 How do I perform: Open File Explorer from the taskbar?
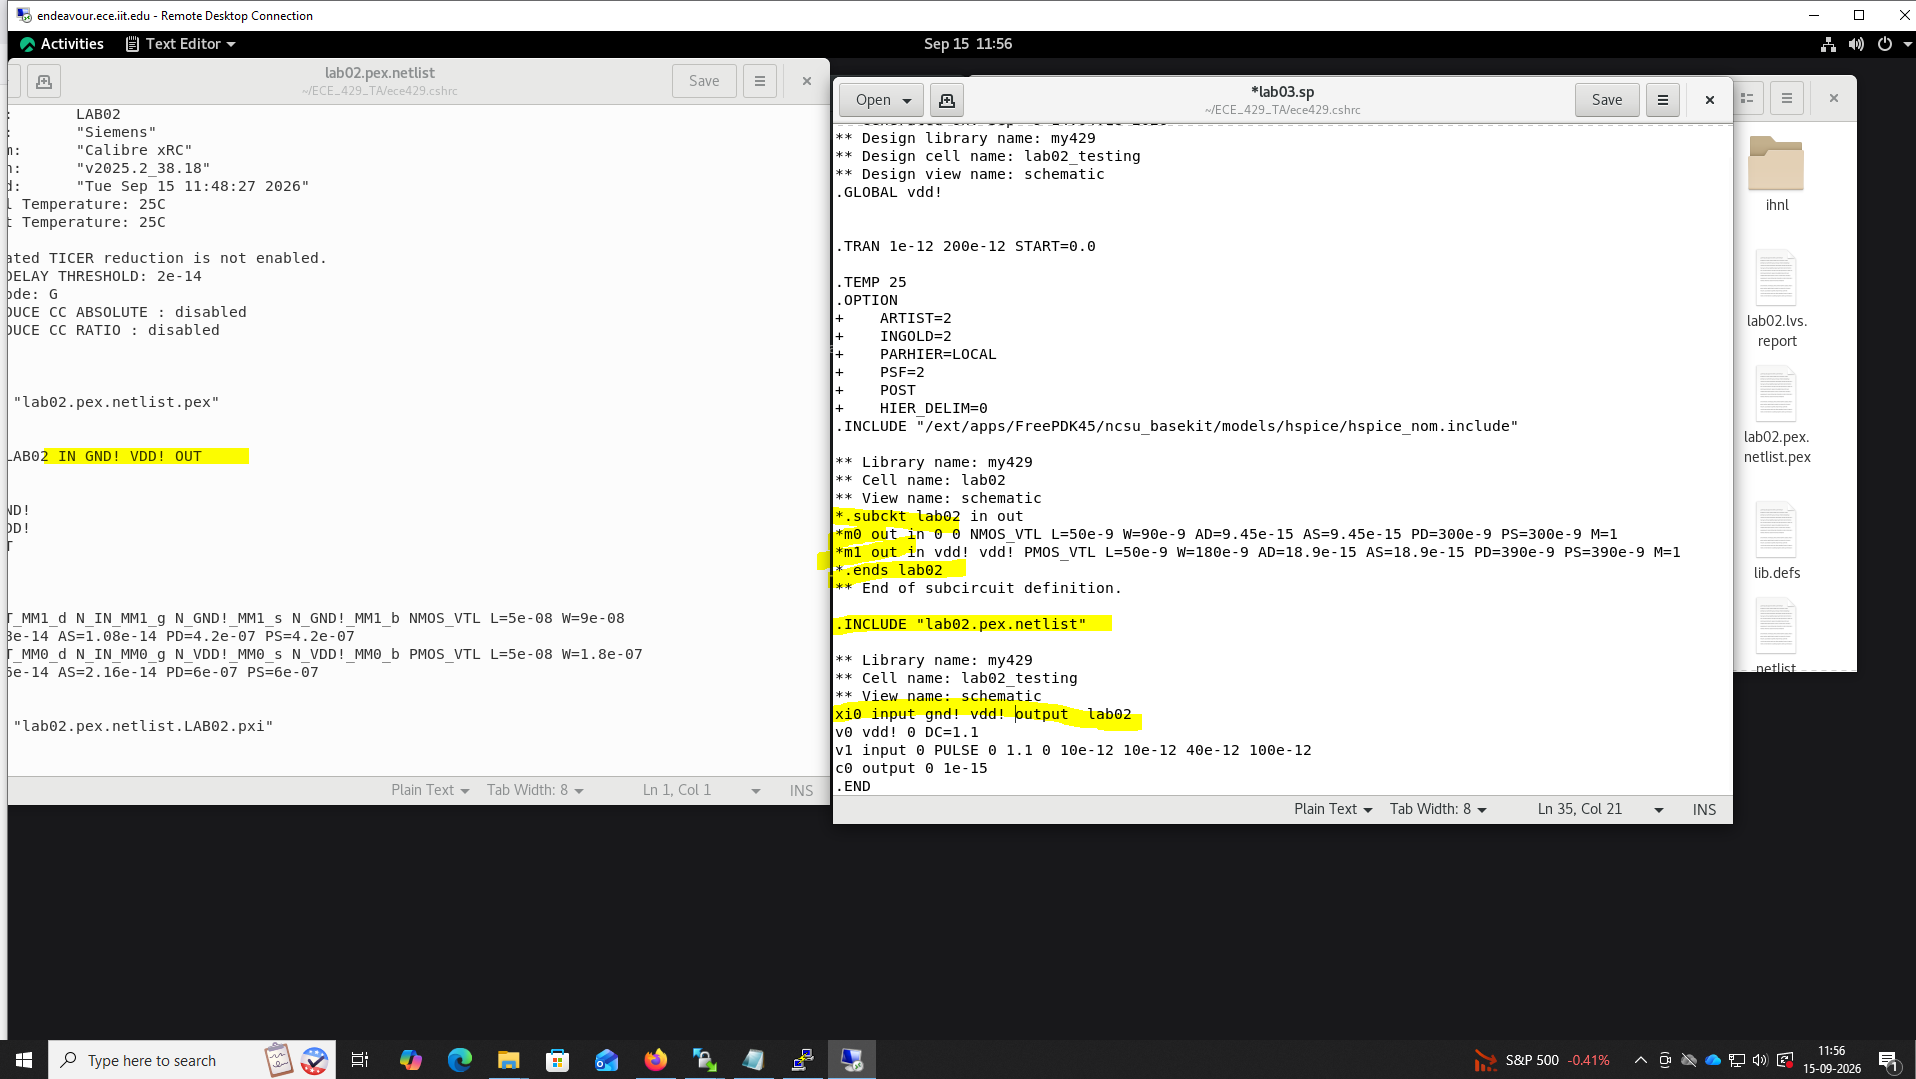(x=508, y=1060)
